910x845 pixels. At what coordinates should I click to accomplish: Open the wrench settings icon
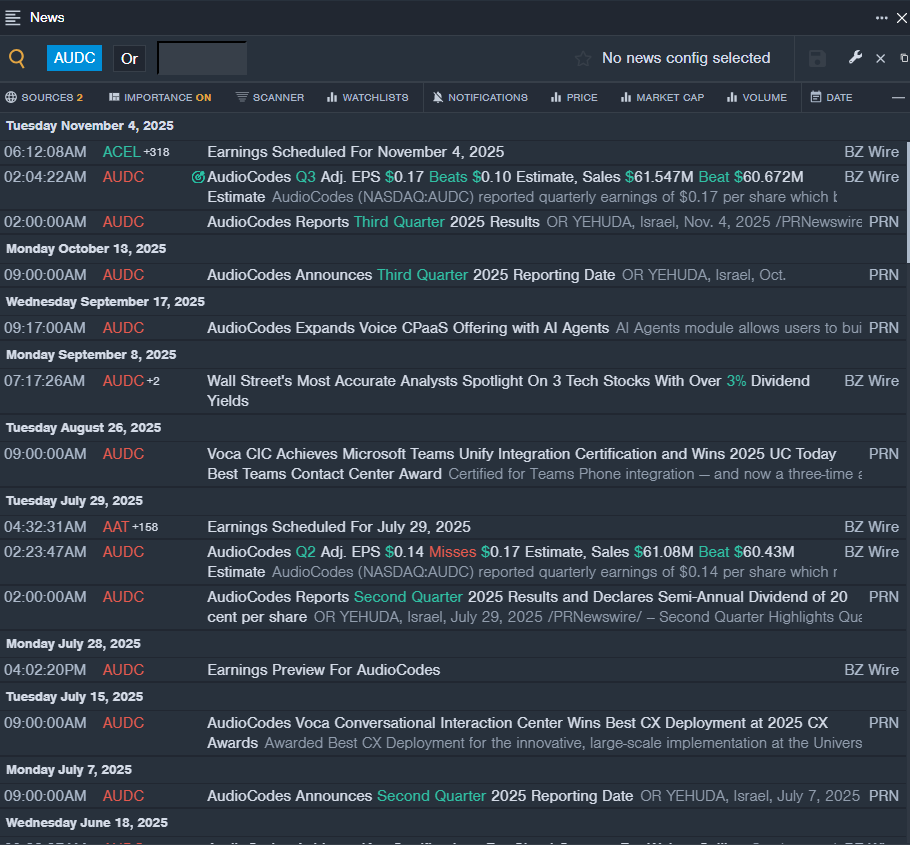[855, 58]
